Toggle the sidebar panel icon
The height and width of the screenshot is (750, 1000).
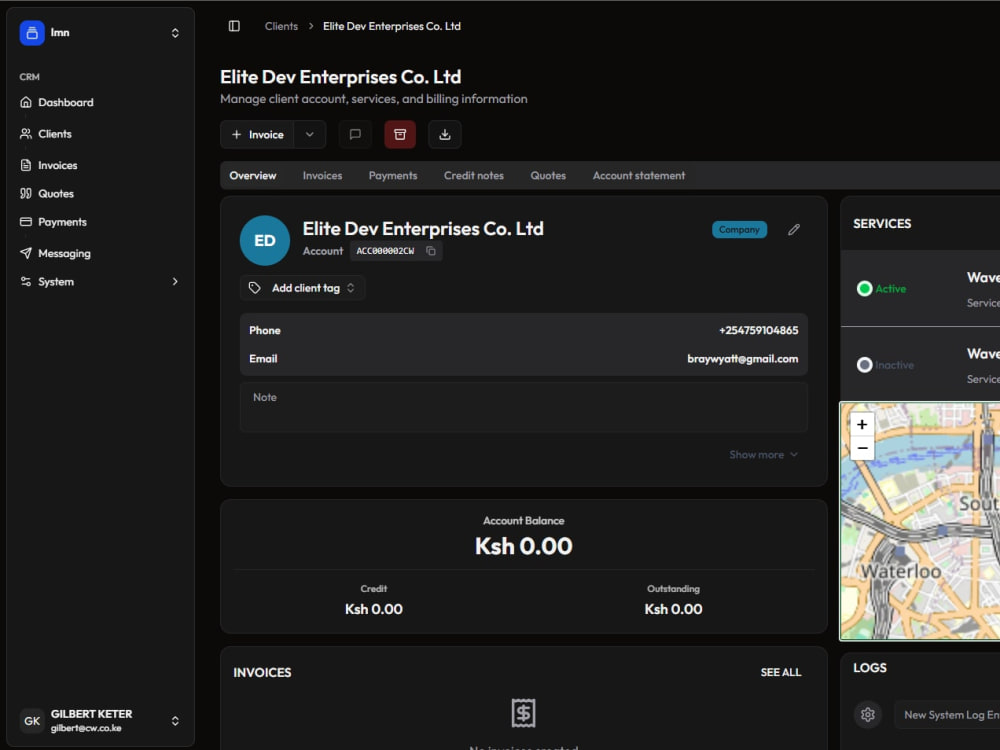click(234, 26)
